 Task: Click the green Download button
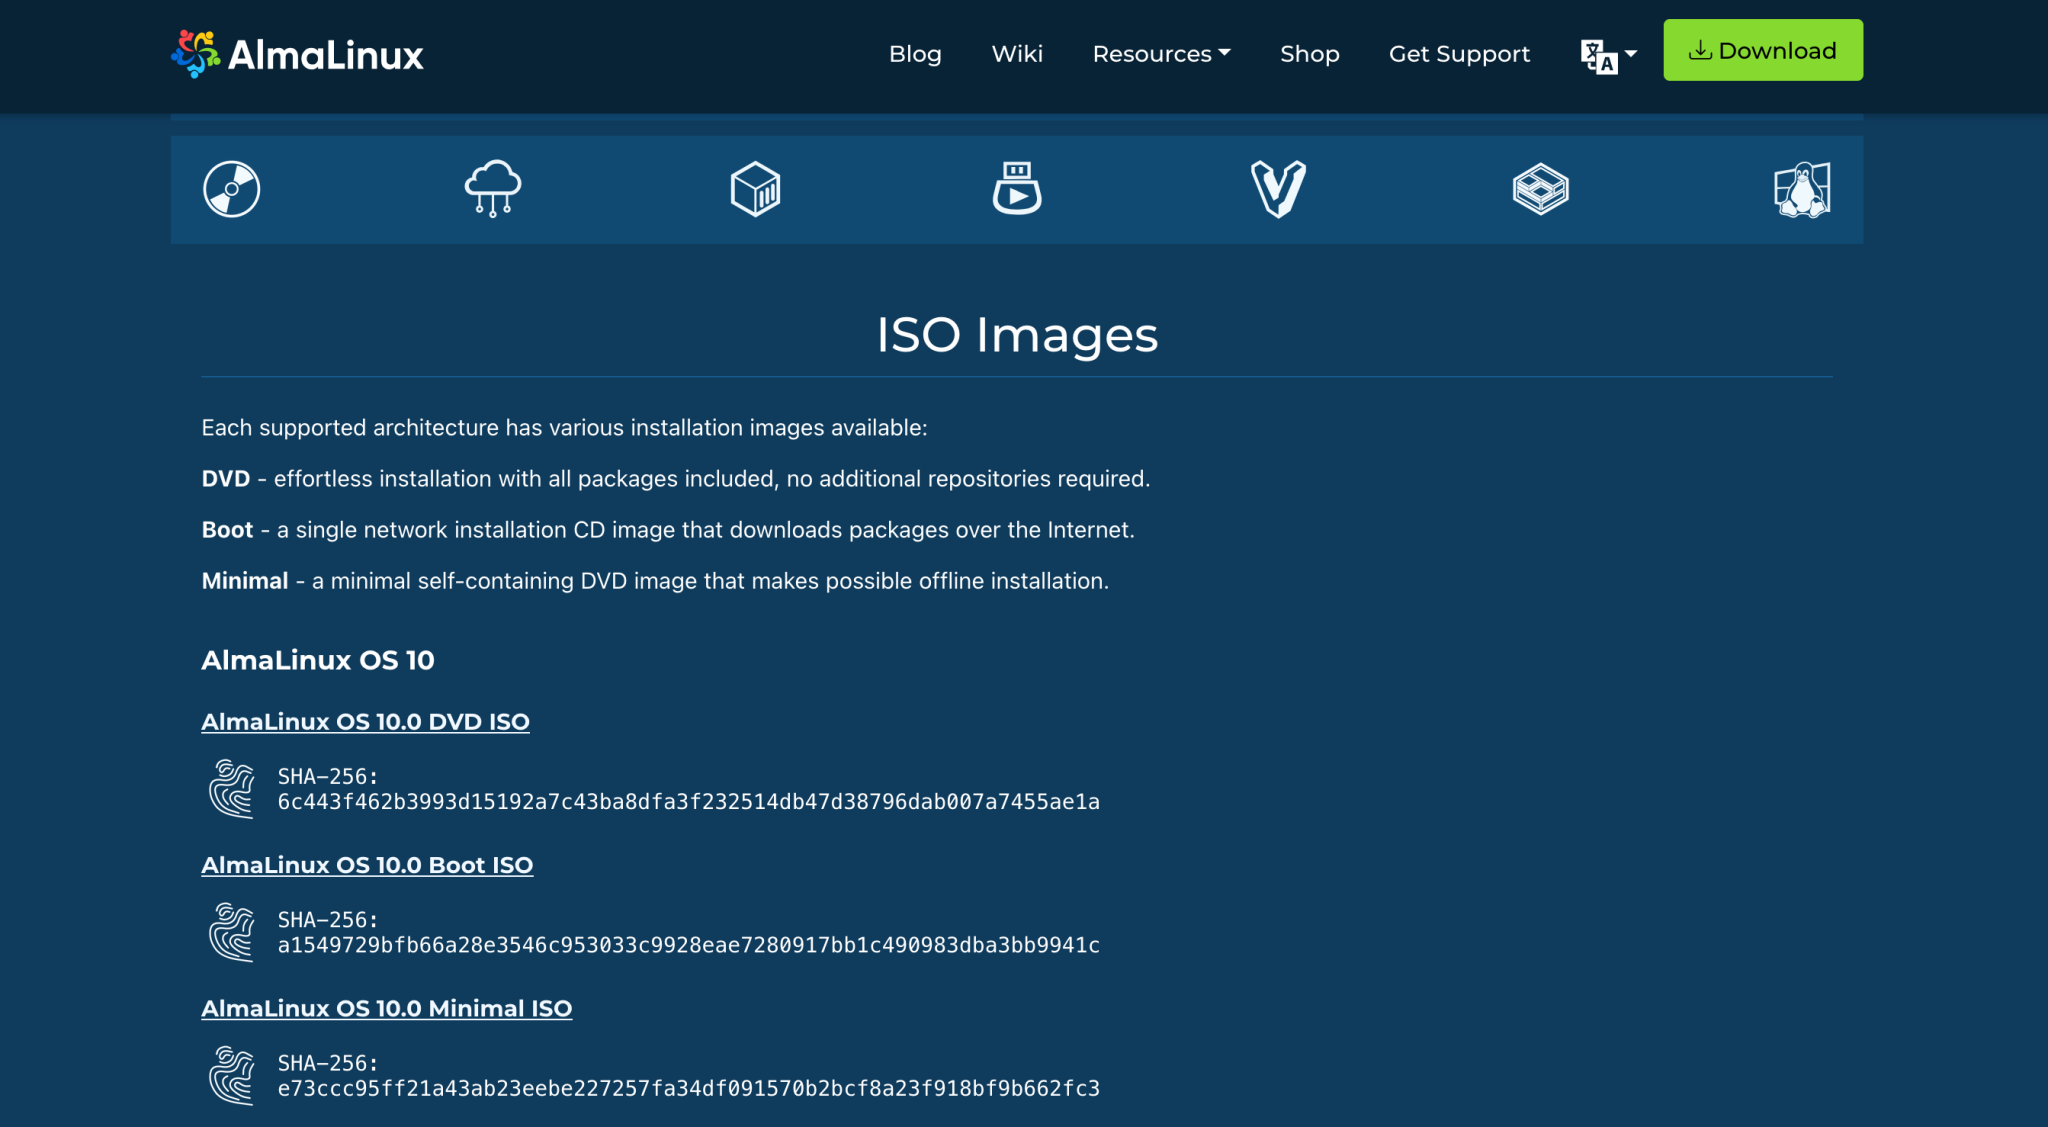click(x=1762, y=50)
